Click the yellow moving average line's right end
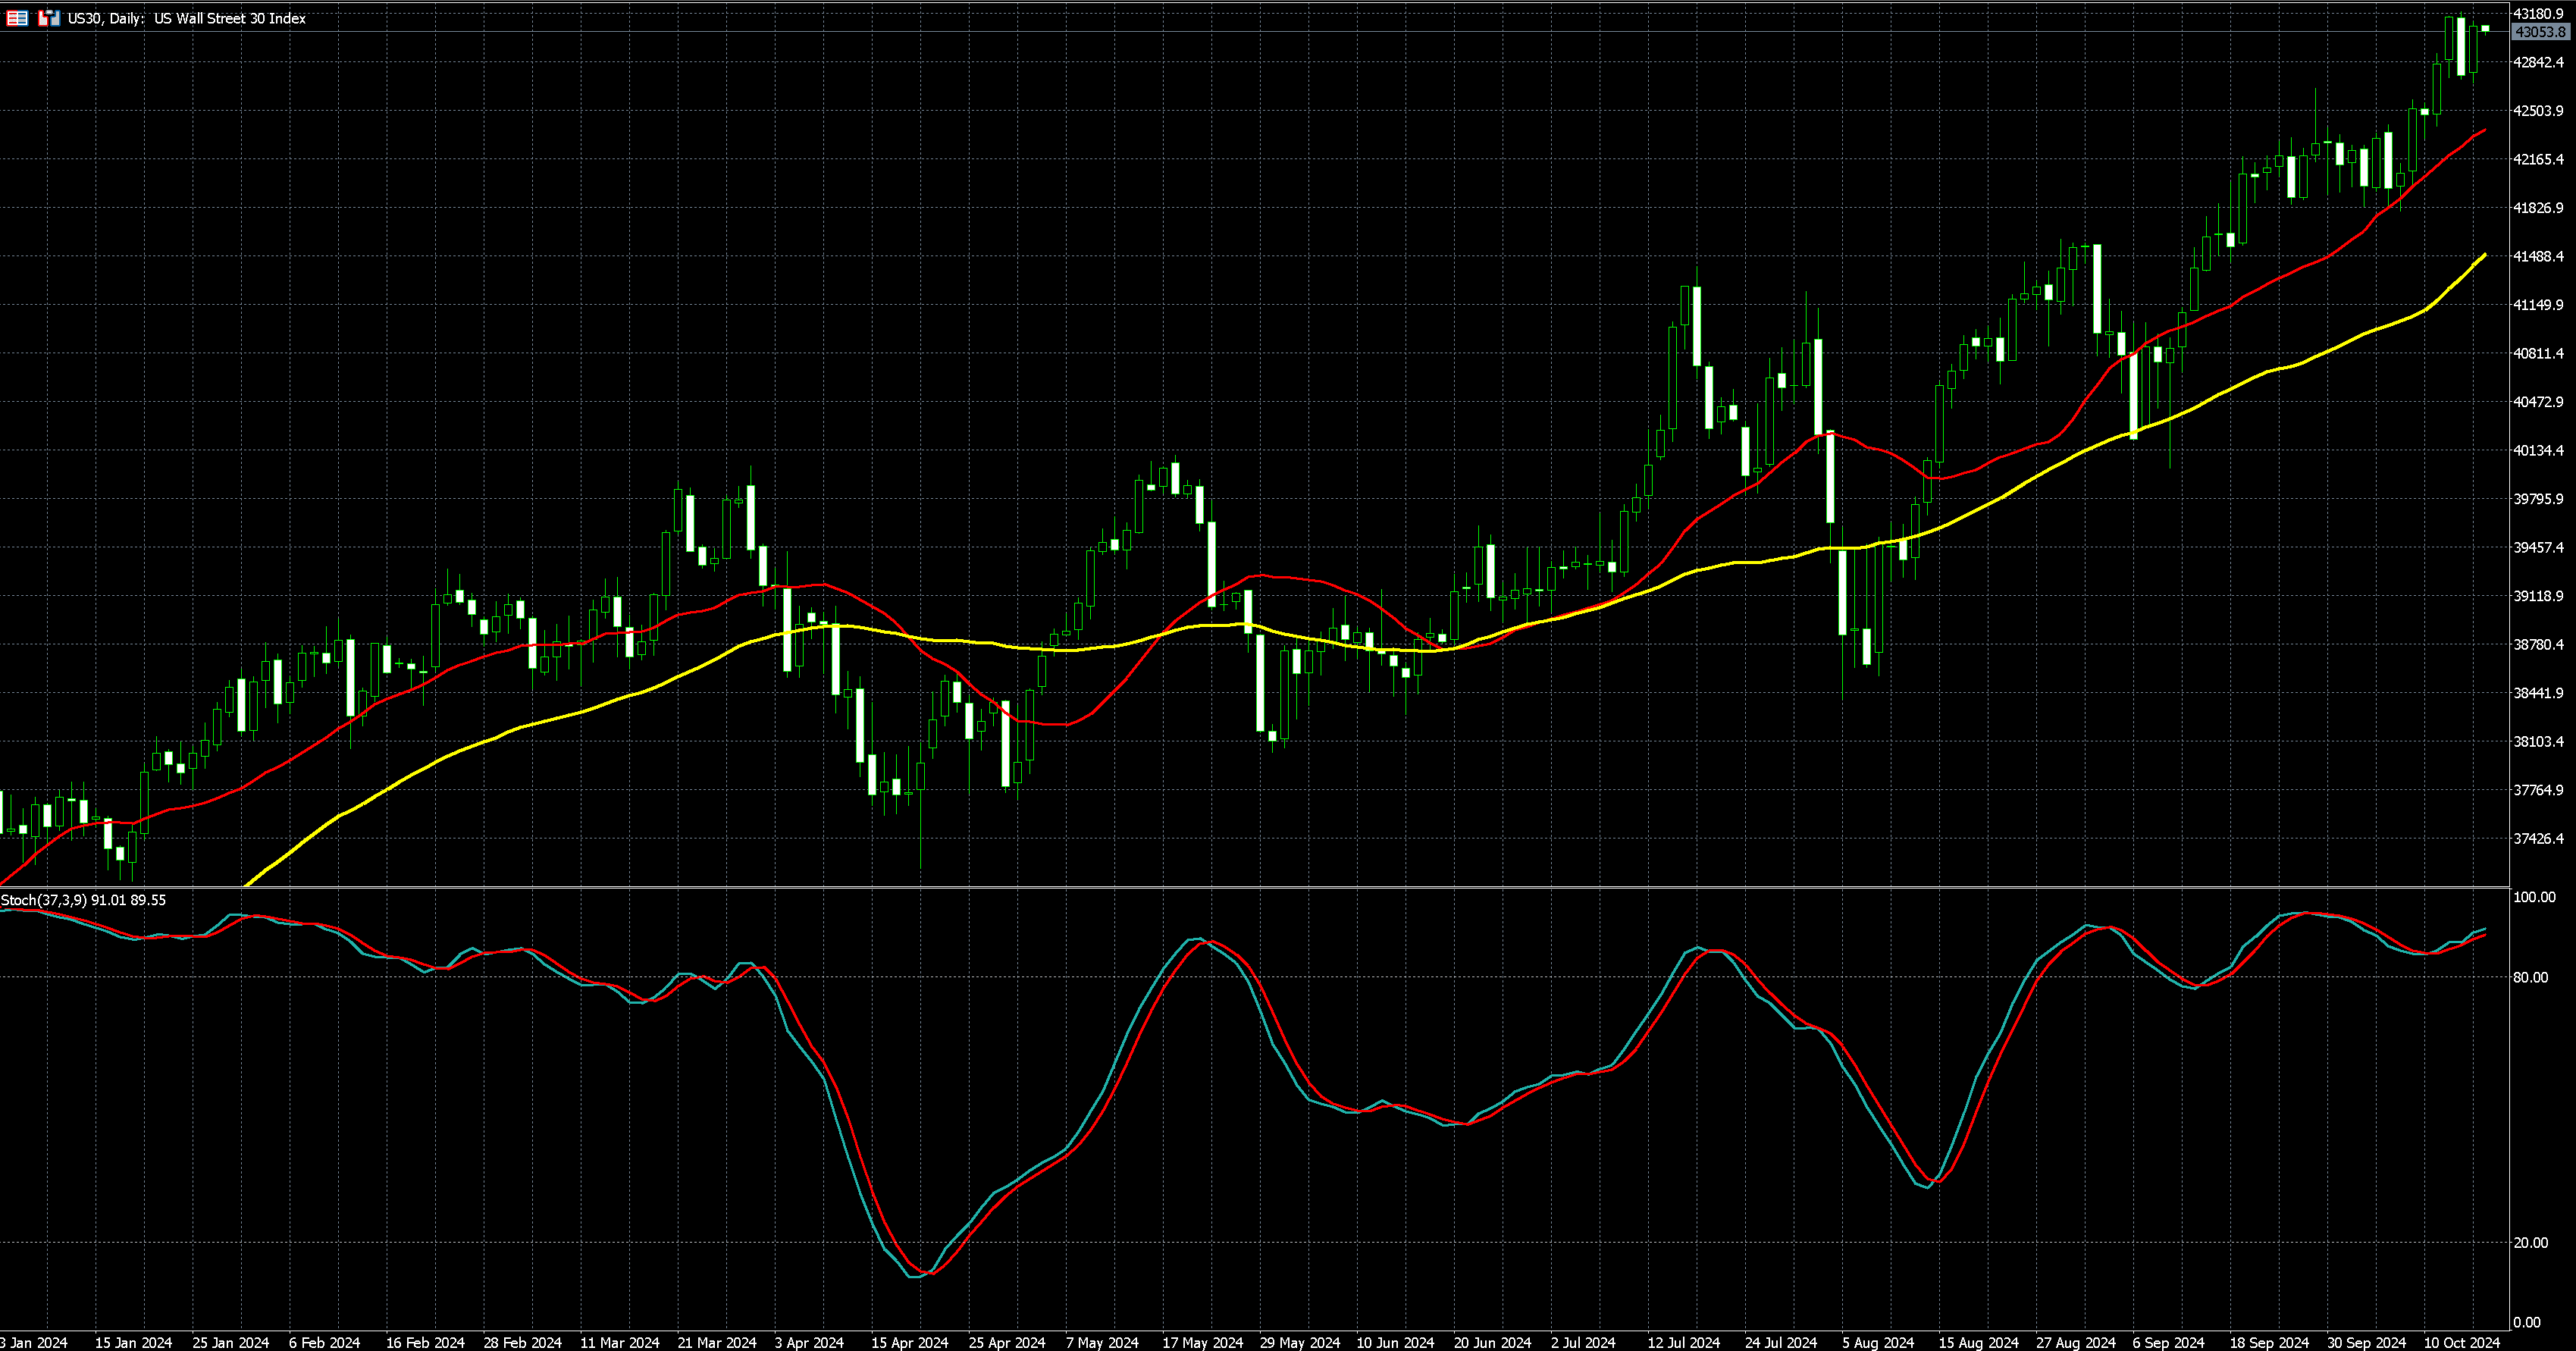The image size is (2576, 1351). click(2484, 256)
